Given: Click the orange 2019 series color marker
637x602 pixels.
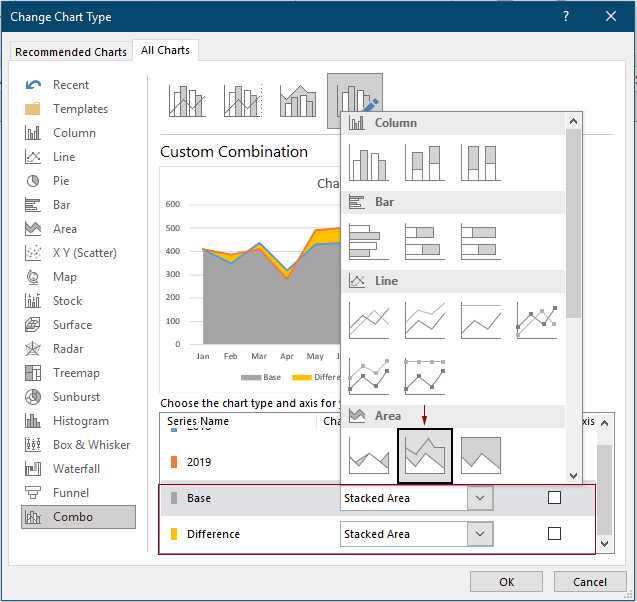Looking at the screenshot, I should coord(174,462).
